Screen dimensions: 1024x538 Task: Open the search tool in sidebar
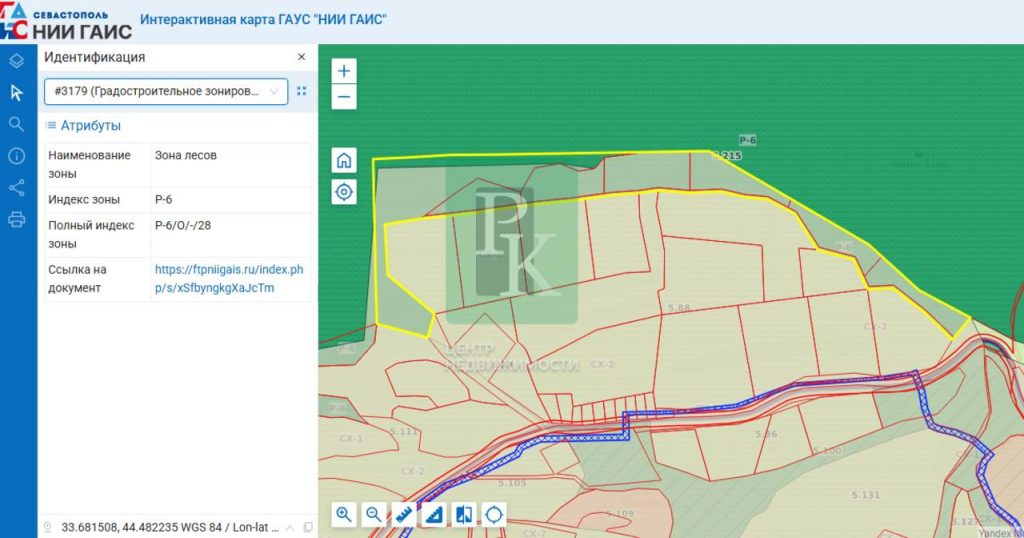coord(16,124)
